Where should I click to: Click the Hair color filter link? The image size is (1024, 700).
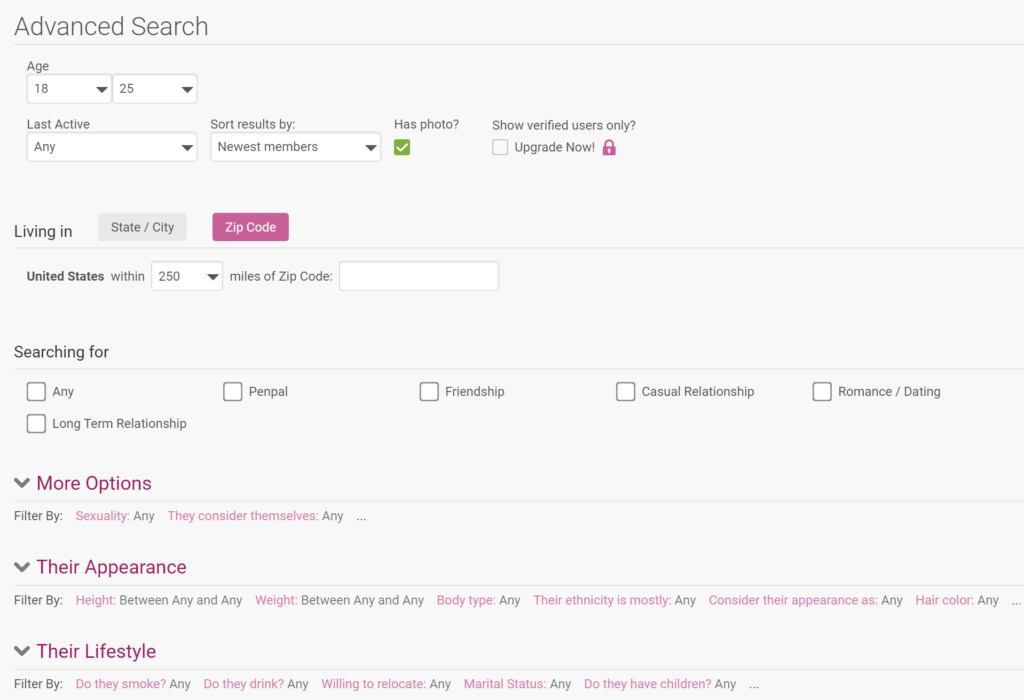click(x=944, y=600)
